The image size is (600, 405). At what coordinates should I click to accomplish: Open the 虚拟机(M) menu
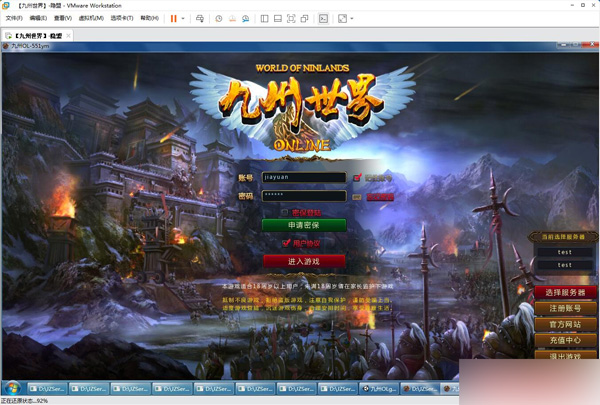[x=91, y=18]
